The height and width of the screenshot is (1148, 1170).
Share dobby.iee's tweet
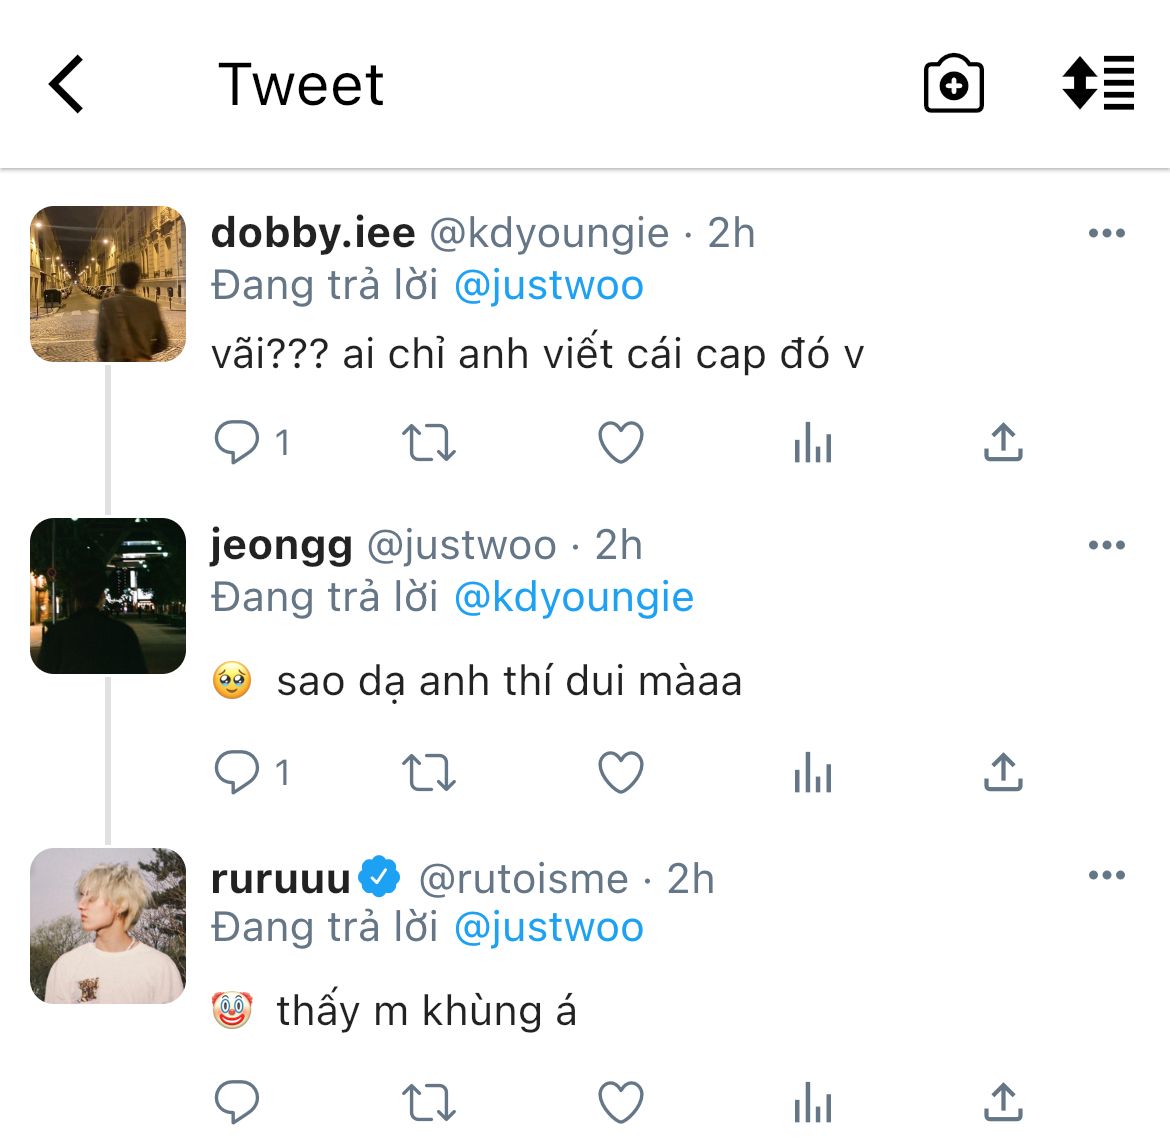click(1003, 442)
